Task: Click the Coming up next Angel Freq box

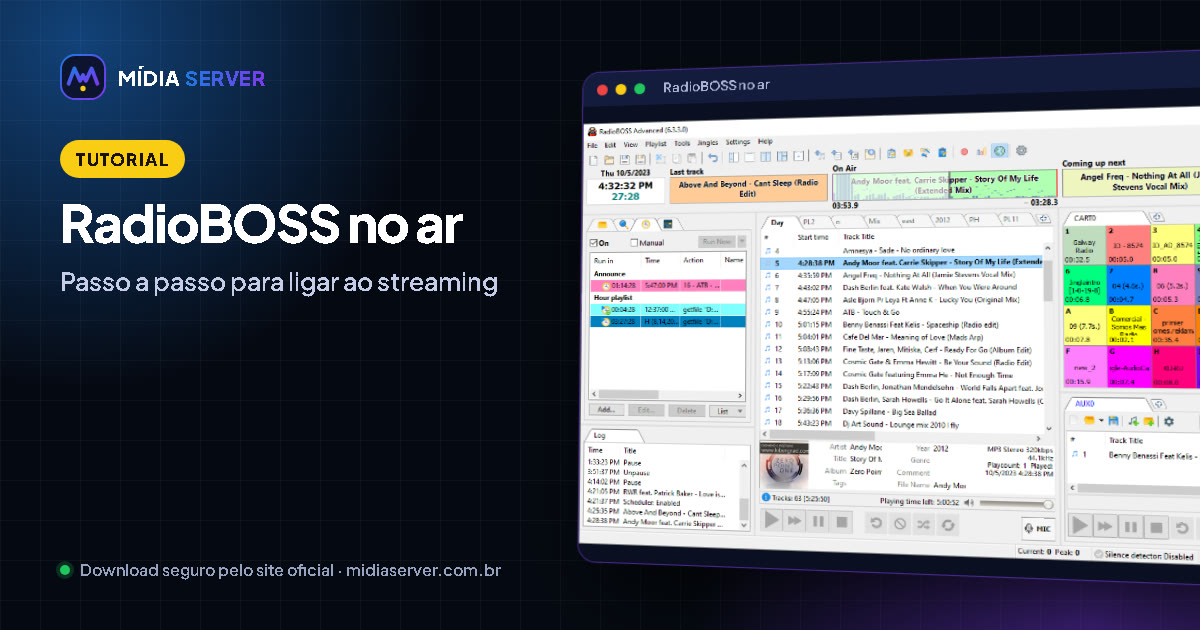Action: point(1131,181)
